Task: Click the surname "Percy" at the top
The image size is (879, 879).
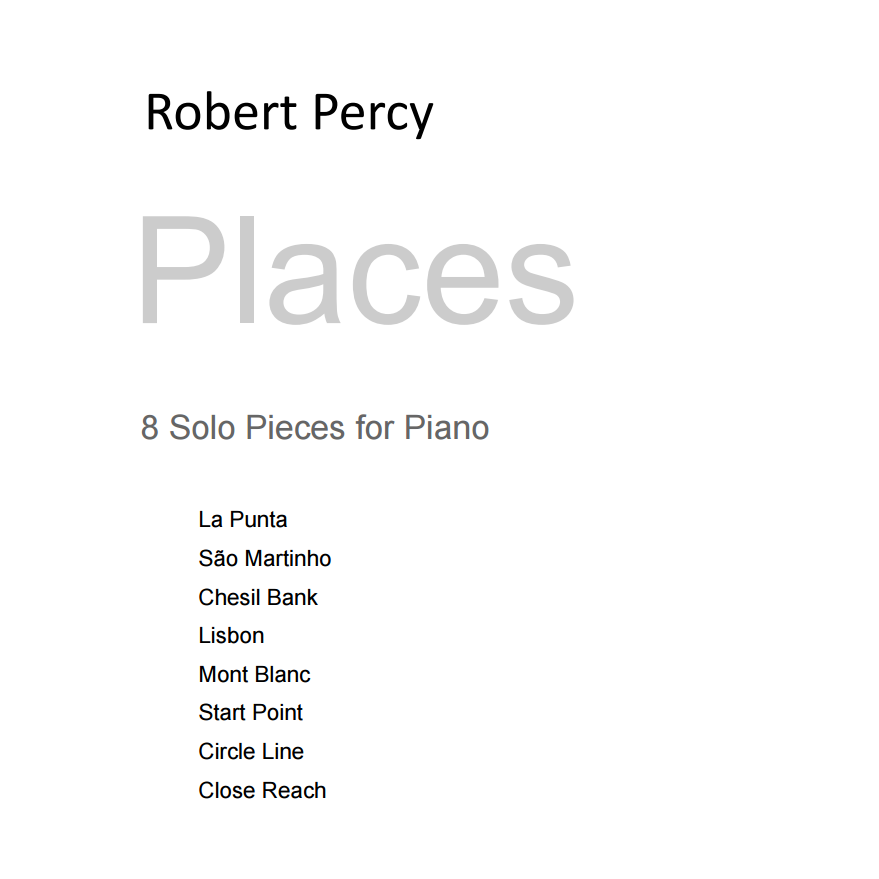Action: [x=372, y=114]
